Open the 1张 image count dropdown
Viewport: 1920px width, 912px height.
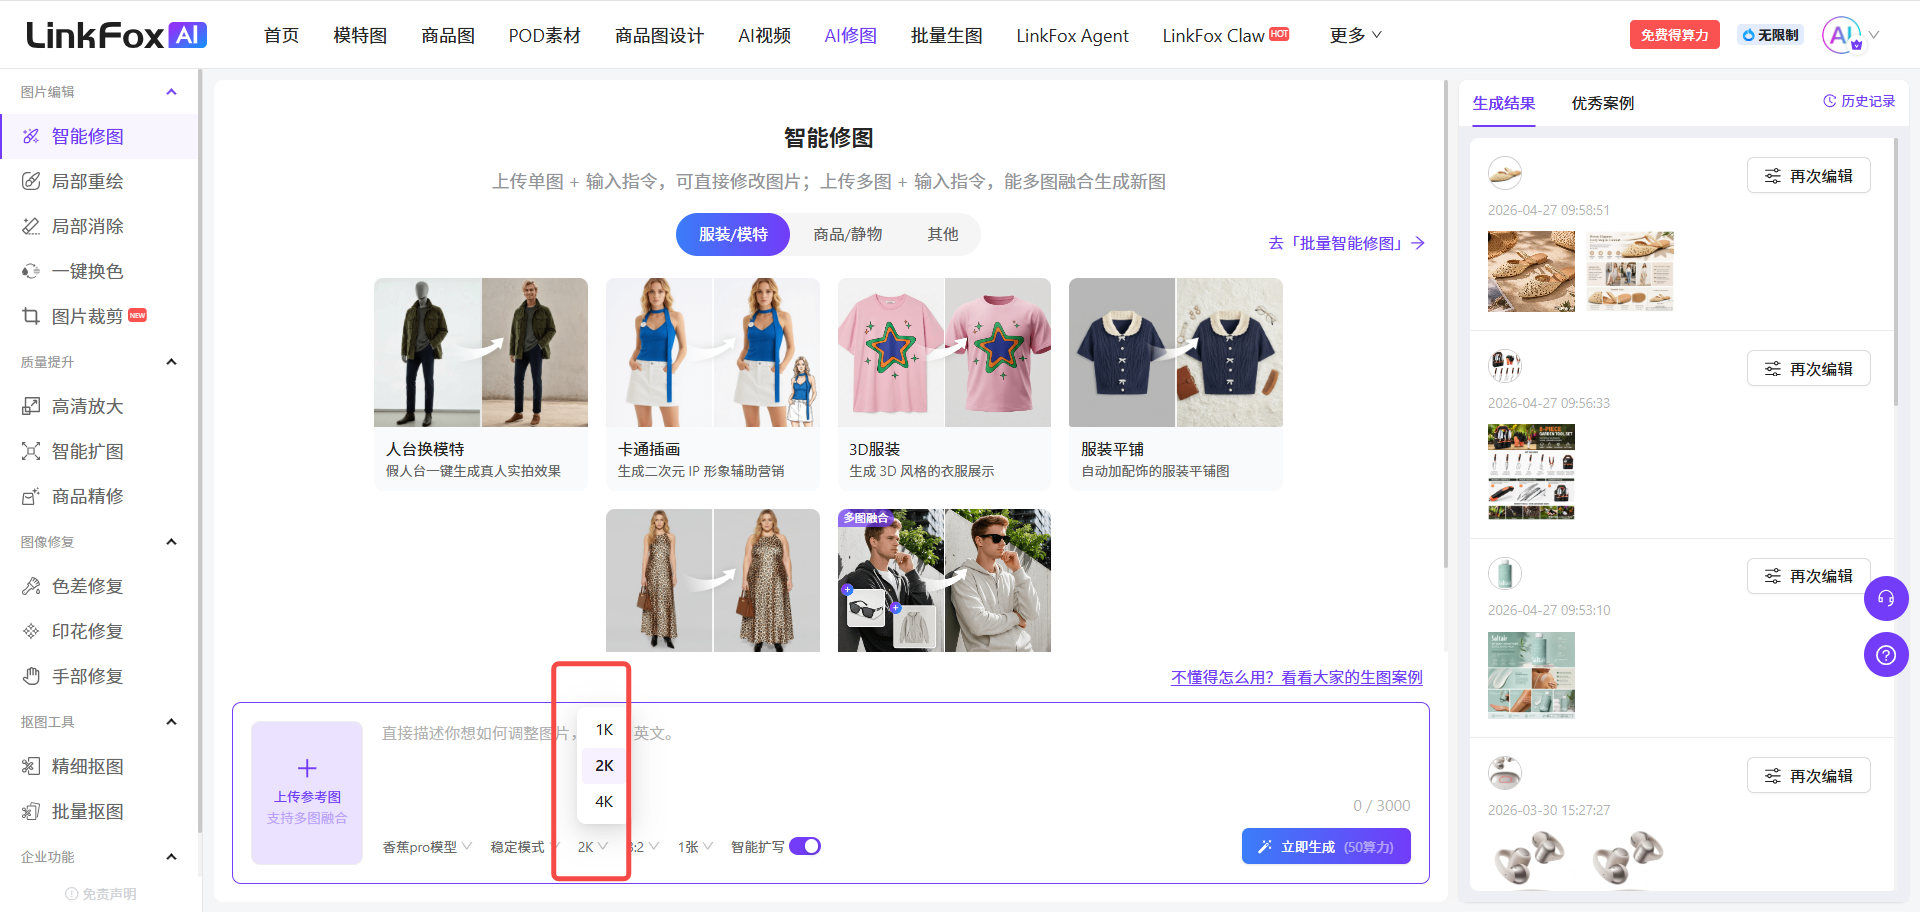(695, 847)
